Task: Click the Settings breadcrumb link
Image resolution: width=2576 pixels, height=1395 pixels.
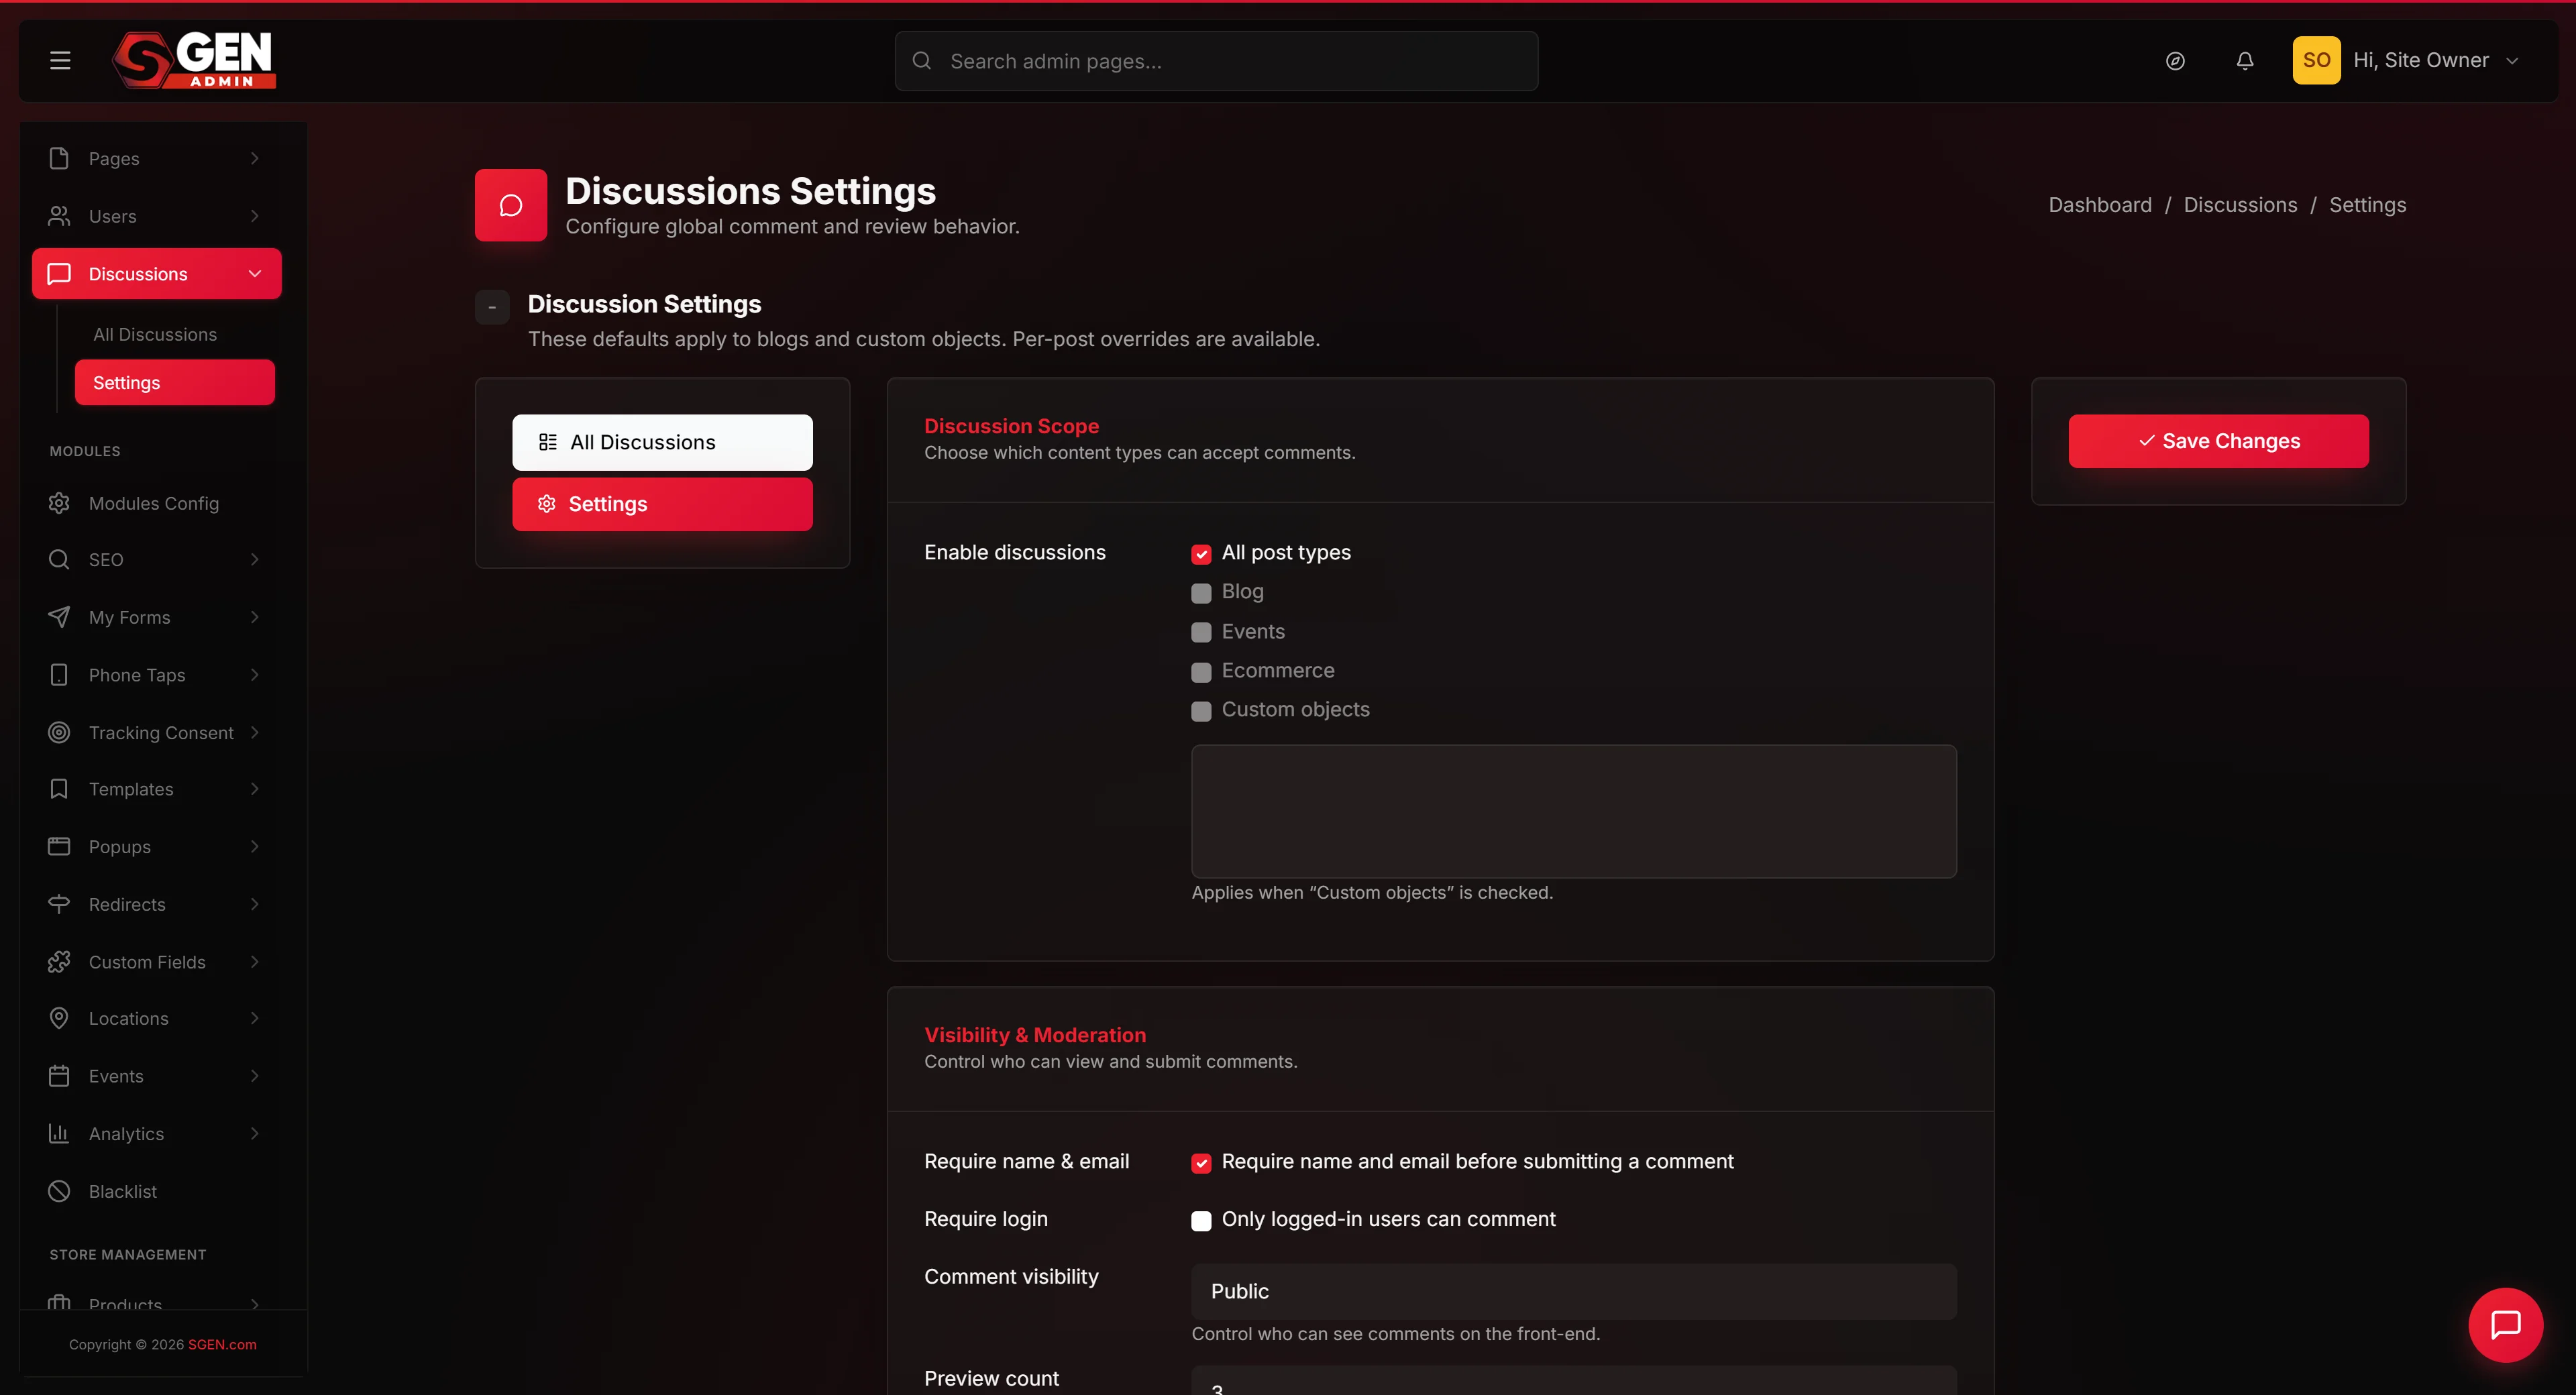Action: coord(2367,205)
